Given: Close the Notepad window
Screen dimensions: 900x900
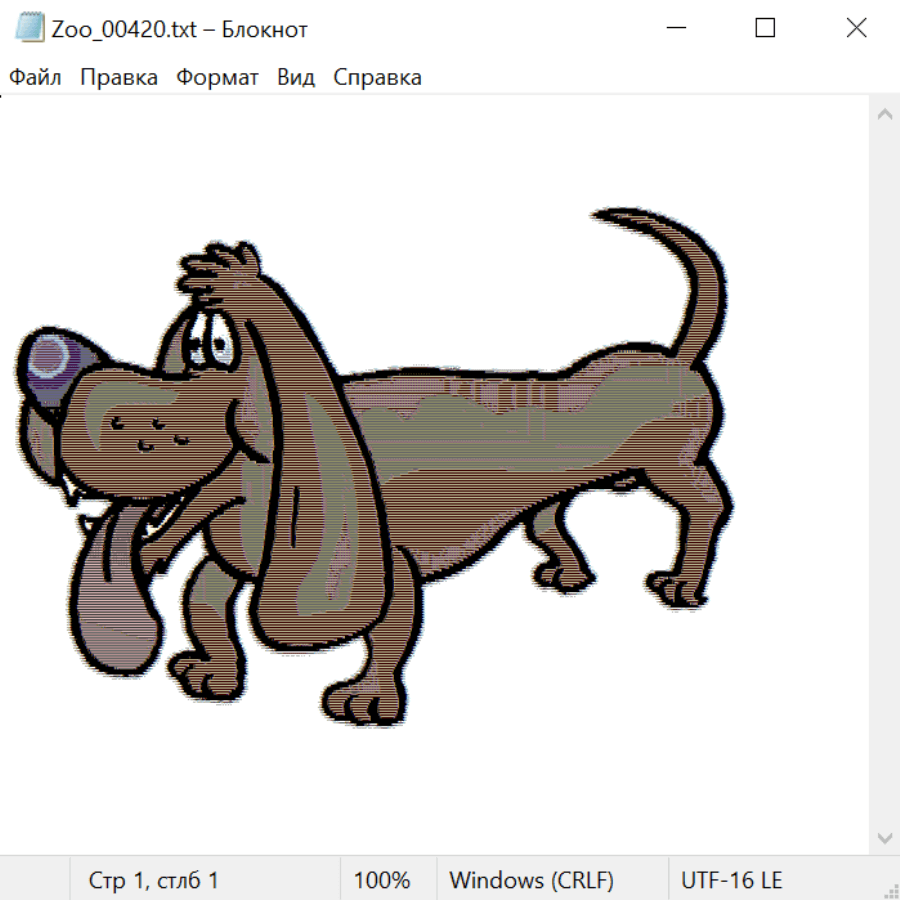Looking at the screenshot, I should 856,28.
